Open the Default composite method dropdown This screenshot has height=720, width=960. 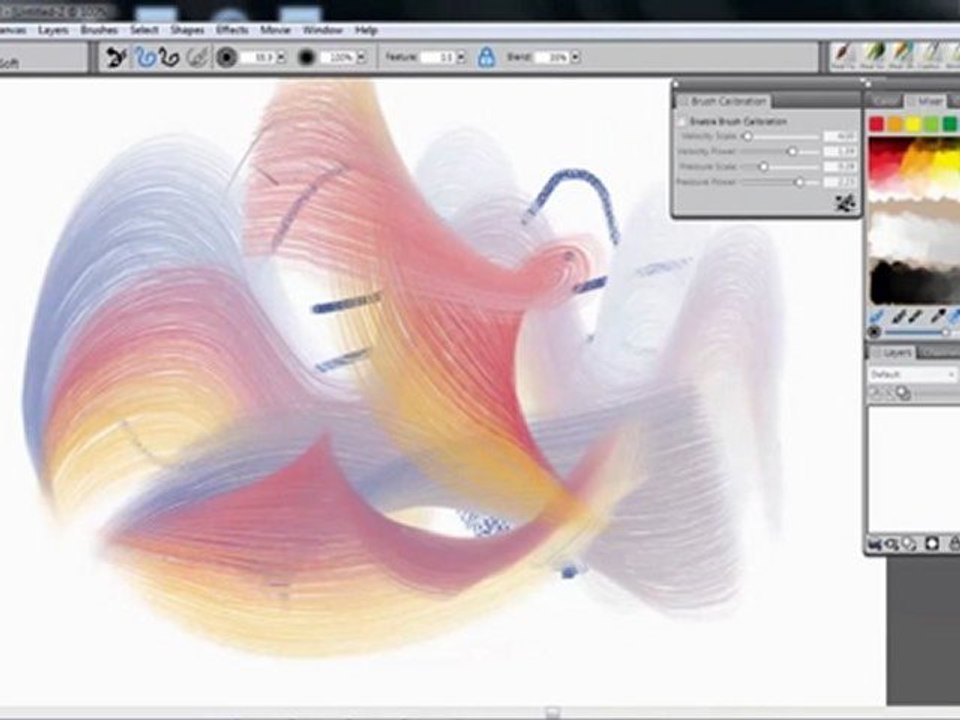[x=913, y=374]
